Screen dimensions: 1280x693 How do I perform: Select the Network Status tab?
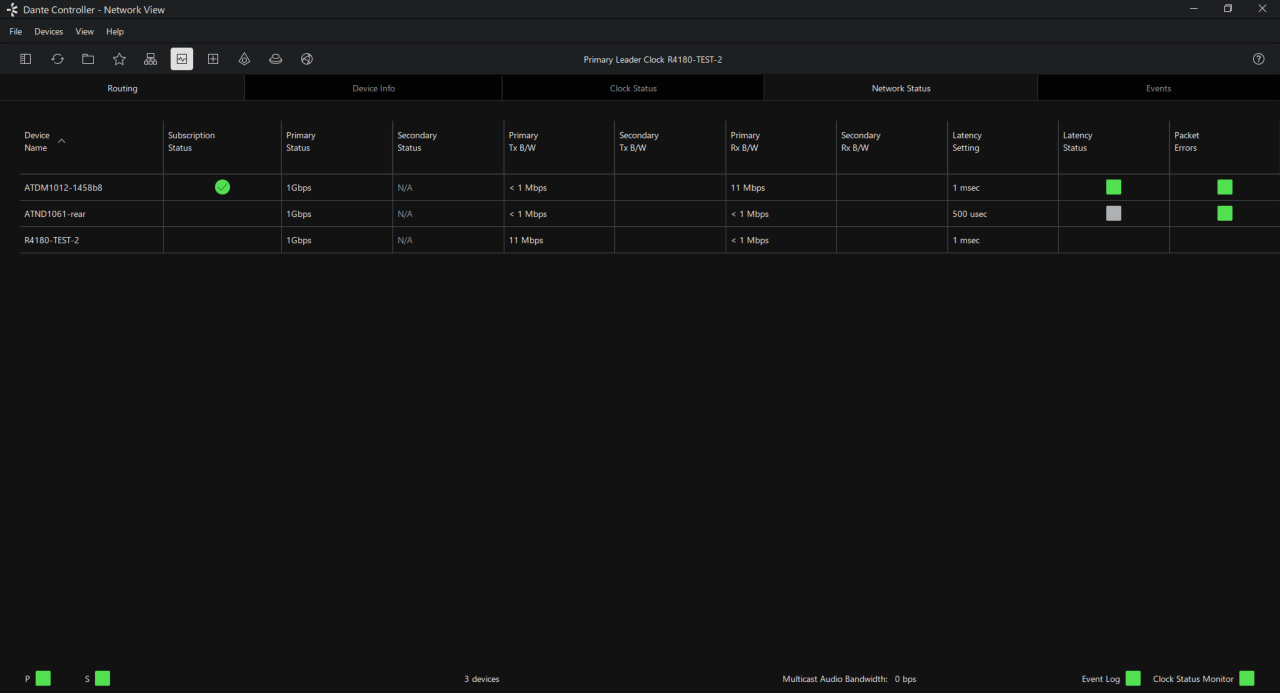[901, 88]
